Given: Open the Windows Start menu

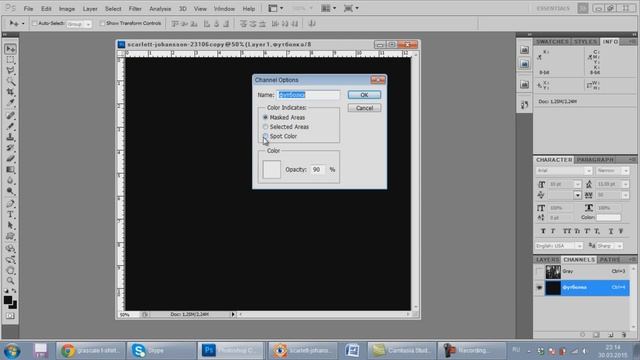Looking at the screenshot, I should click(x=12, y=351).
